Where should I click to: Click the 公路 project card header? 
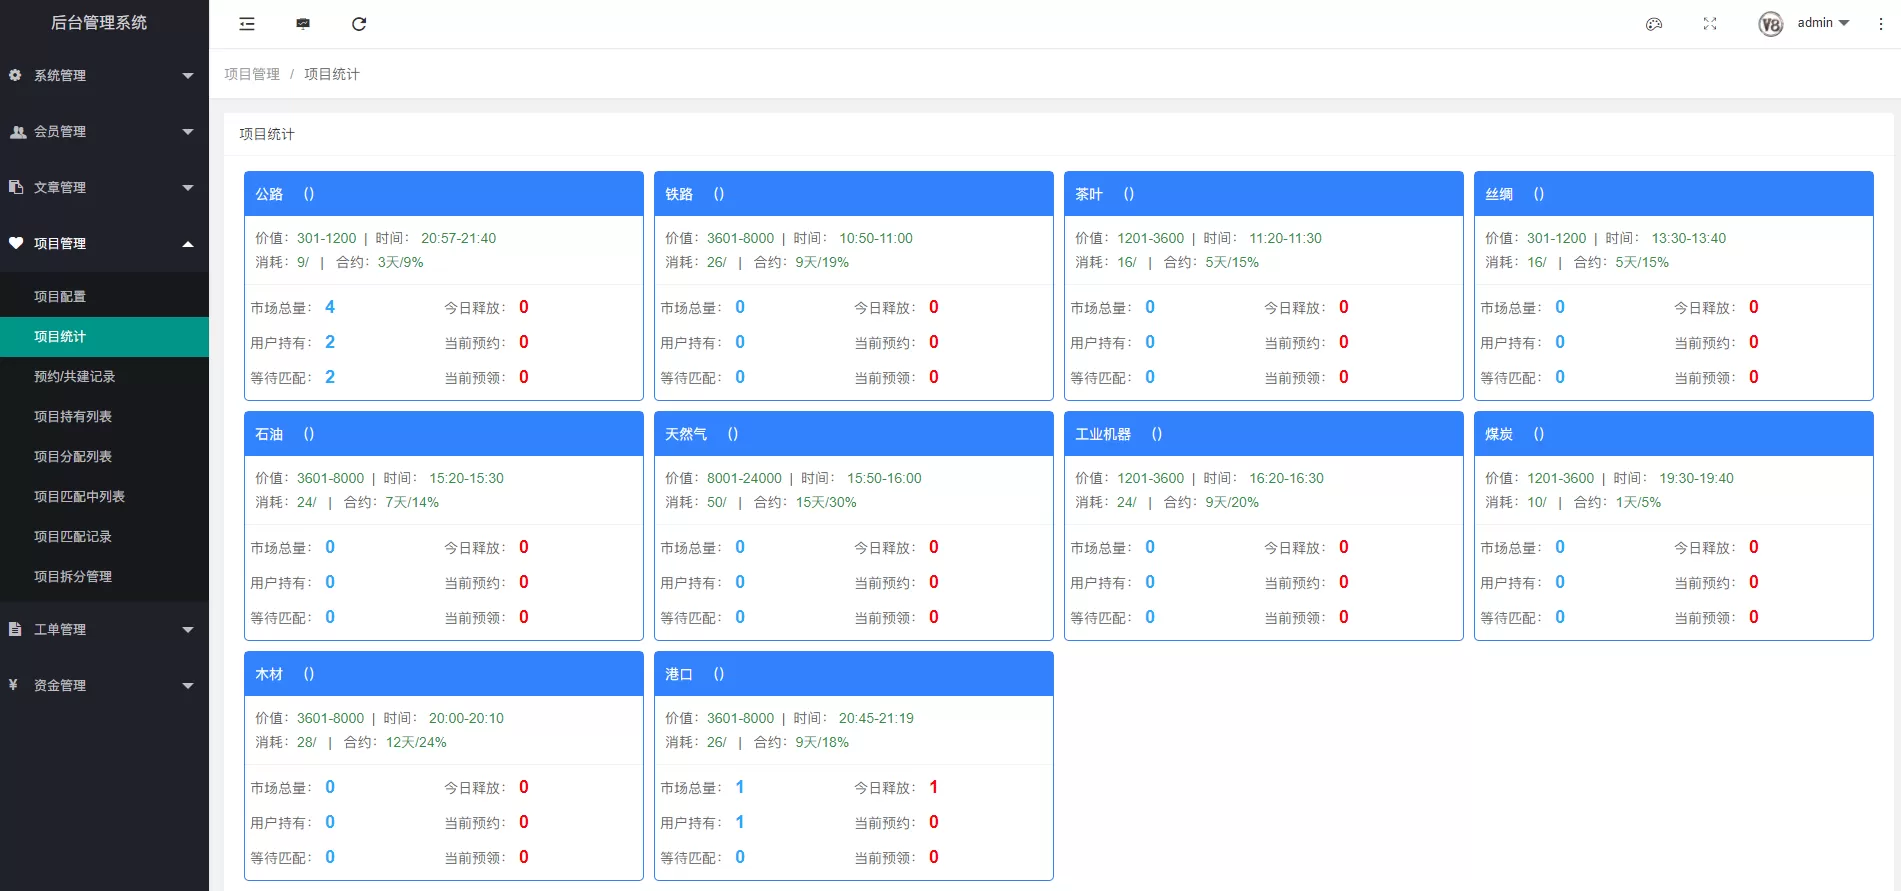point(443,194)
